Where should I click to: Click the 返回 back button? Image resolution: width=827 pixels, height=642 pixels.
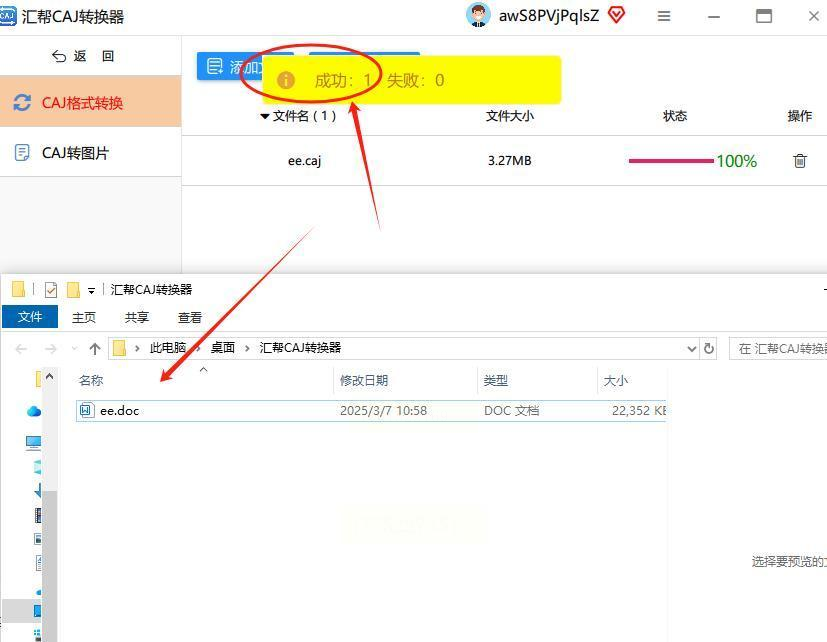[x=83, y=56]
